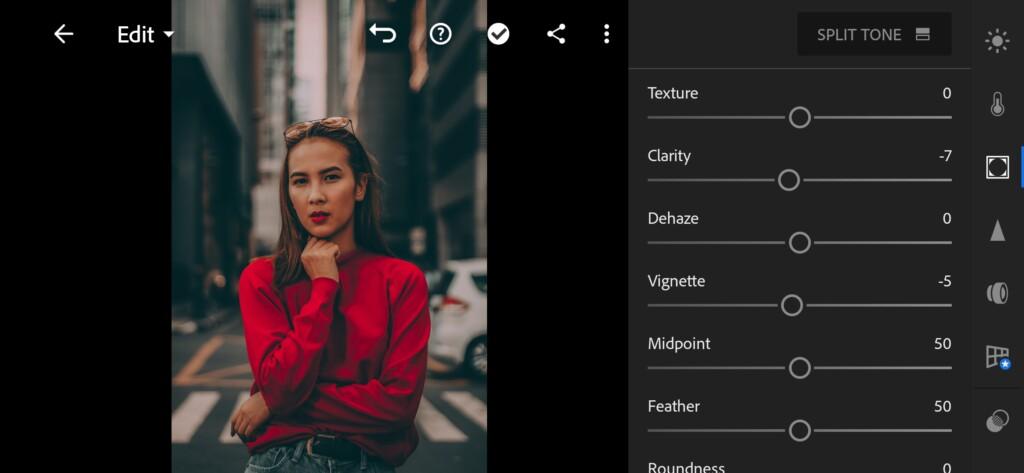Open the Optics panel lens icon
Screen dimensions: 1024x473
[x=997, y=293]
